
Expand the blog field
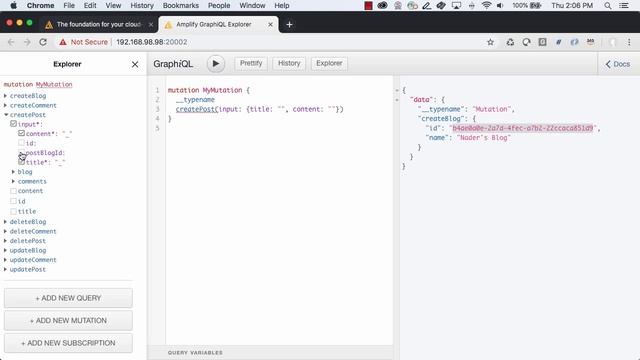coord(13,172)
